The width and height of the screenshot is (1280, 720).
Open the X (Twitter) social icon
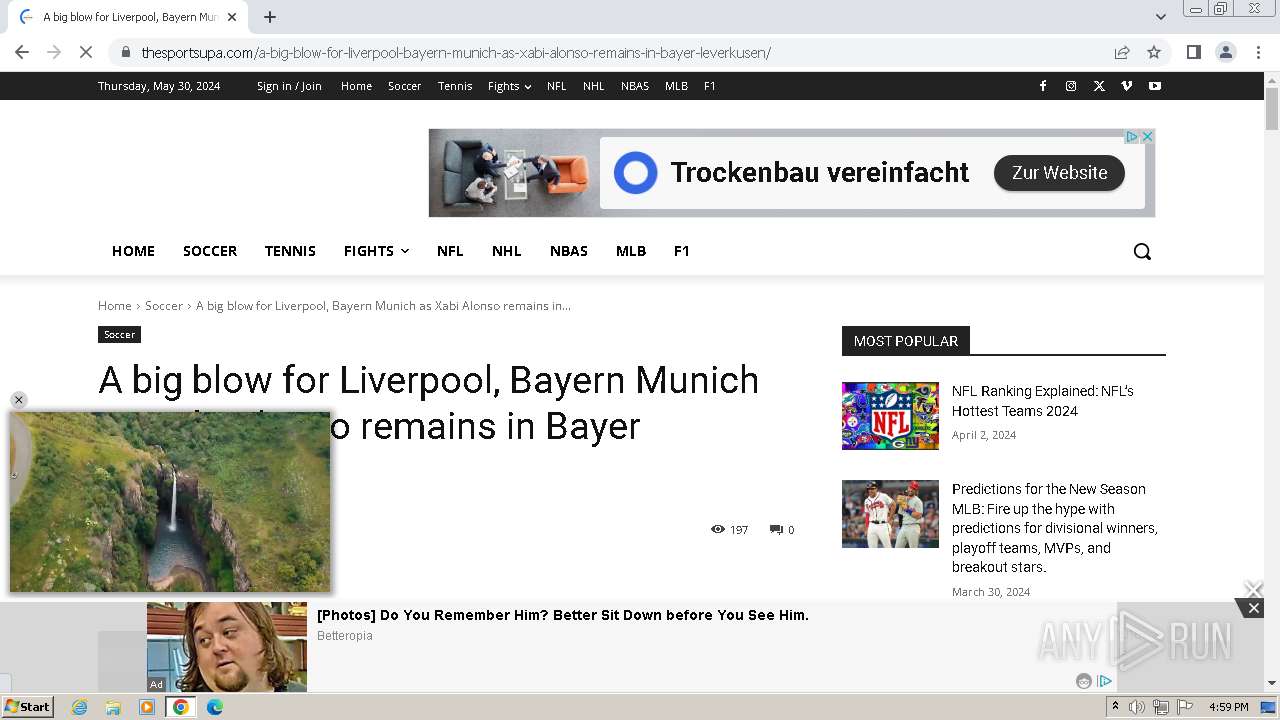pos(1099,86)
